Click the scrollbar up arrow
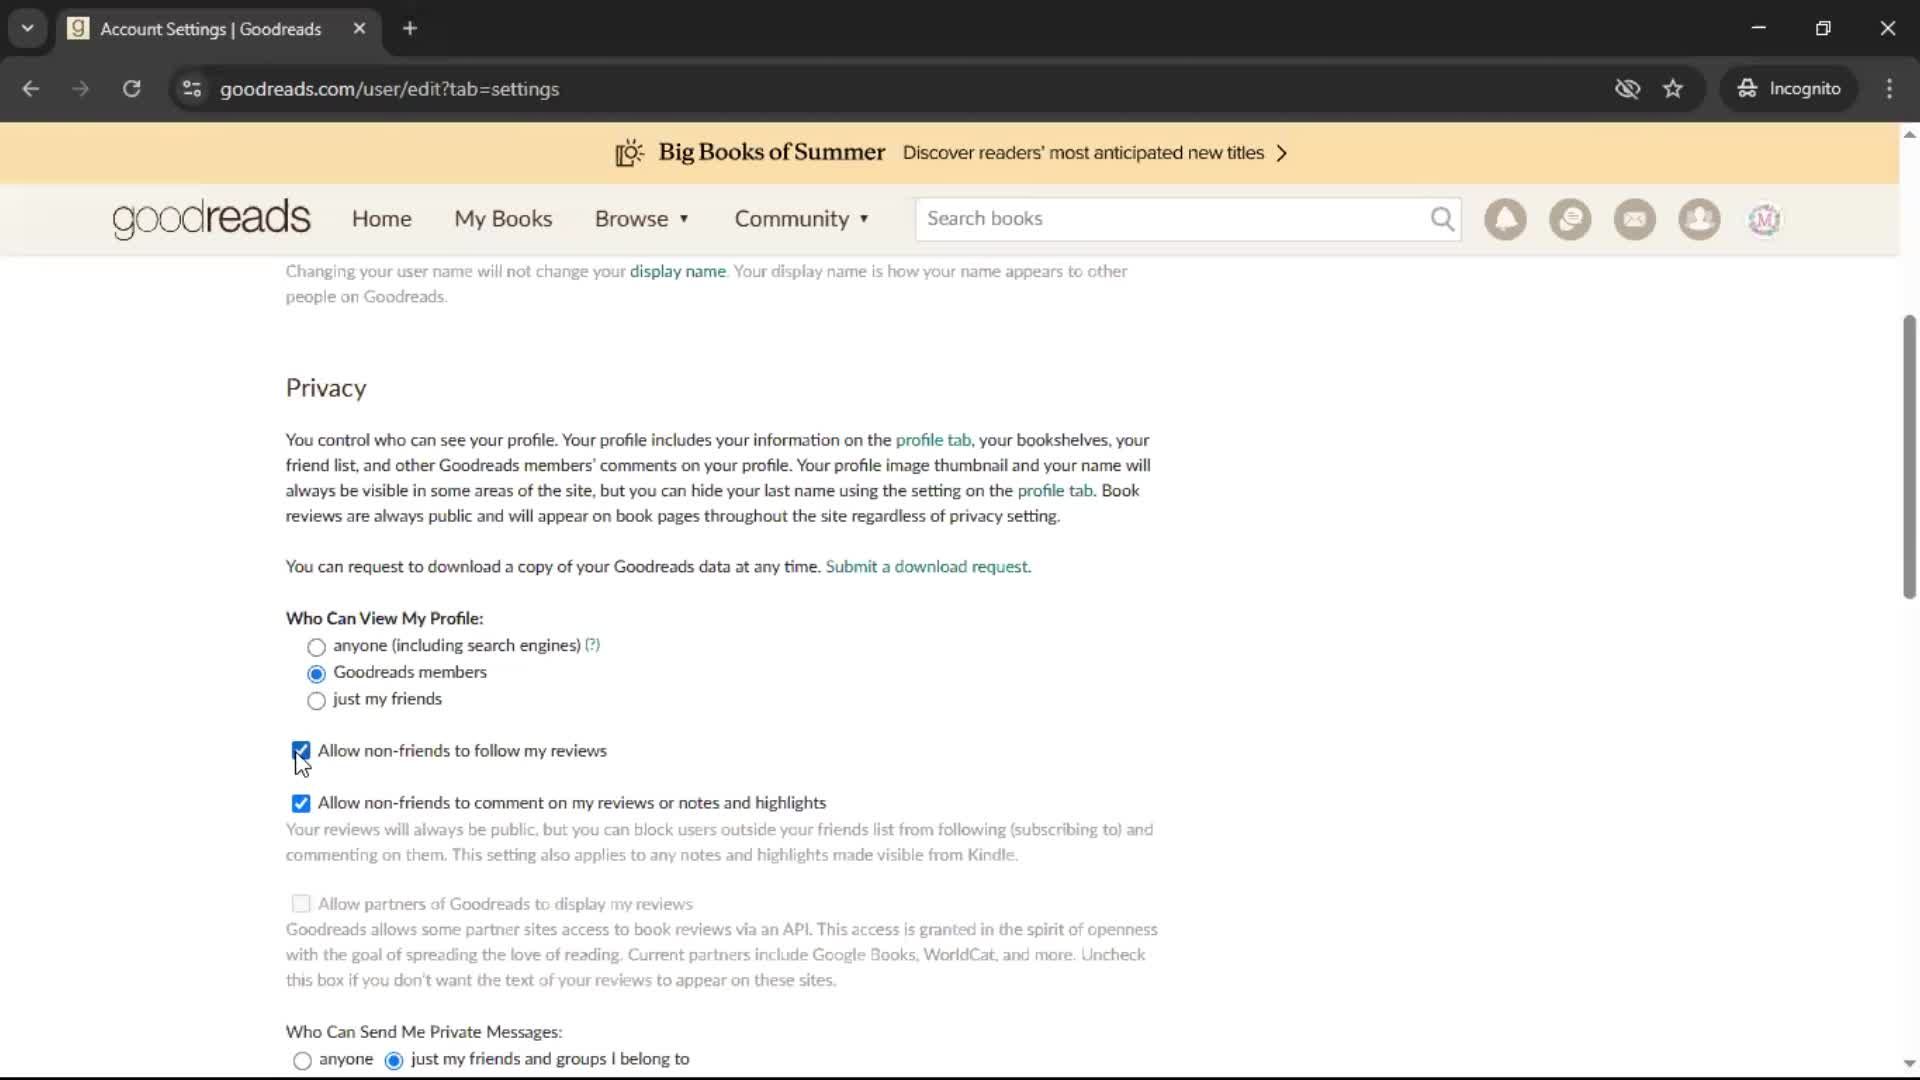The image size is (1920, 1080). 1909,135
